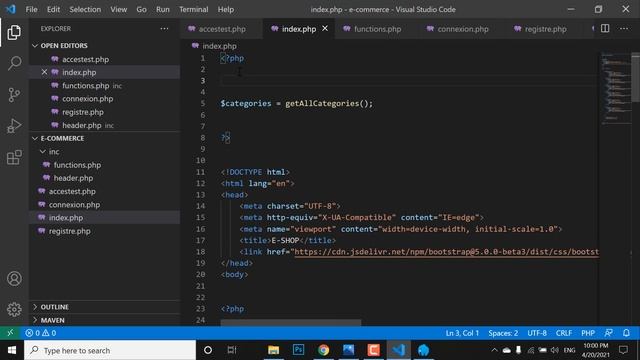This screenshot has height=360, width=640.
Task: Expand the Maven section
Action: 35,320
